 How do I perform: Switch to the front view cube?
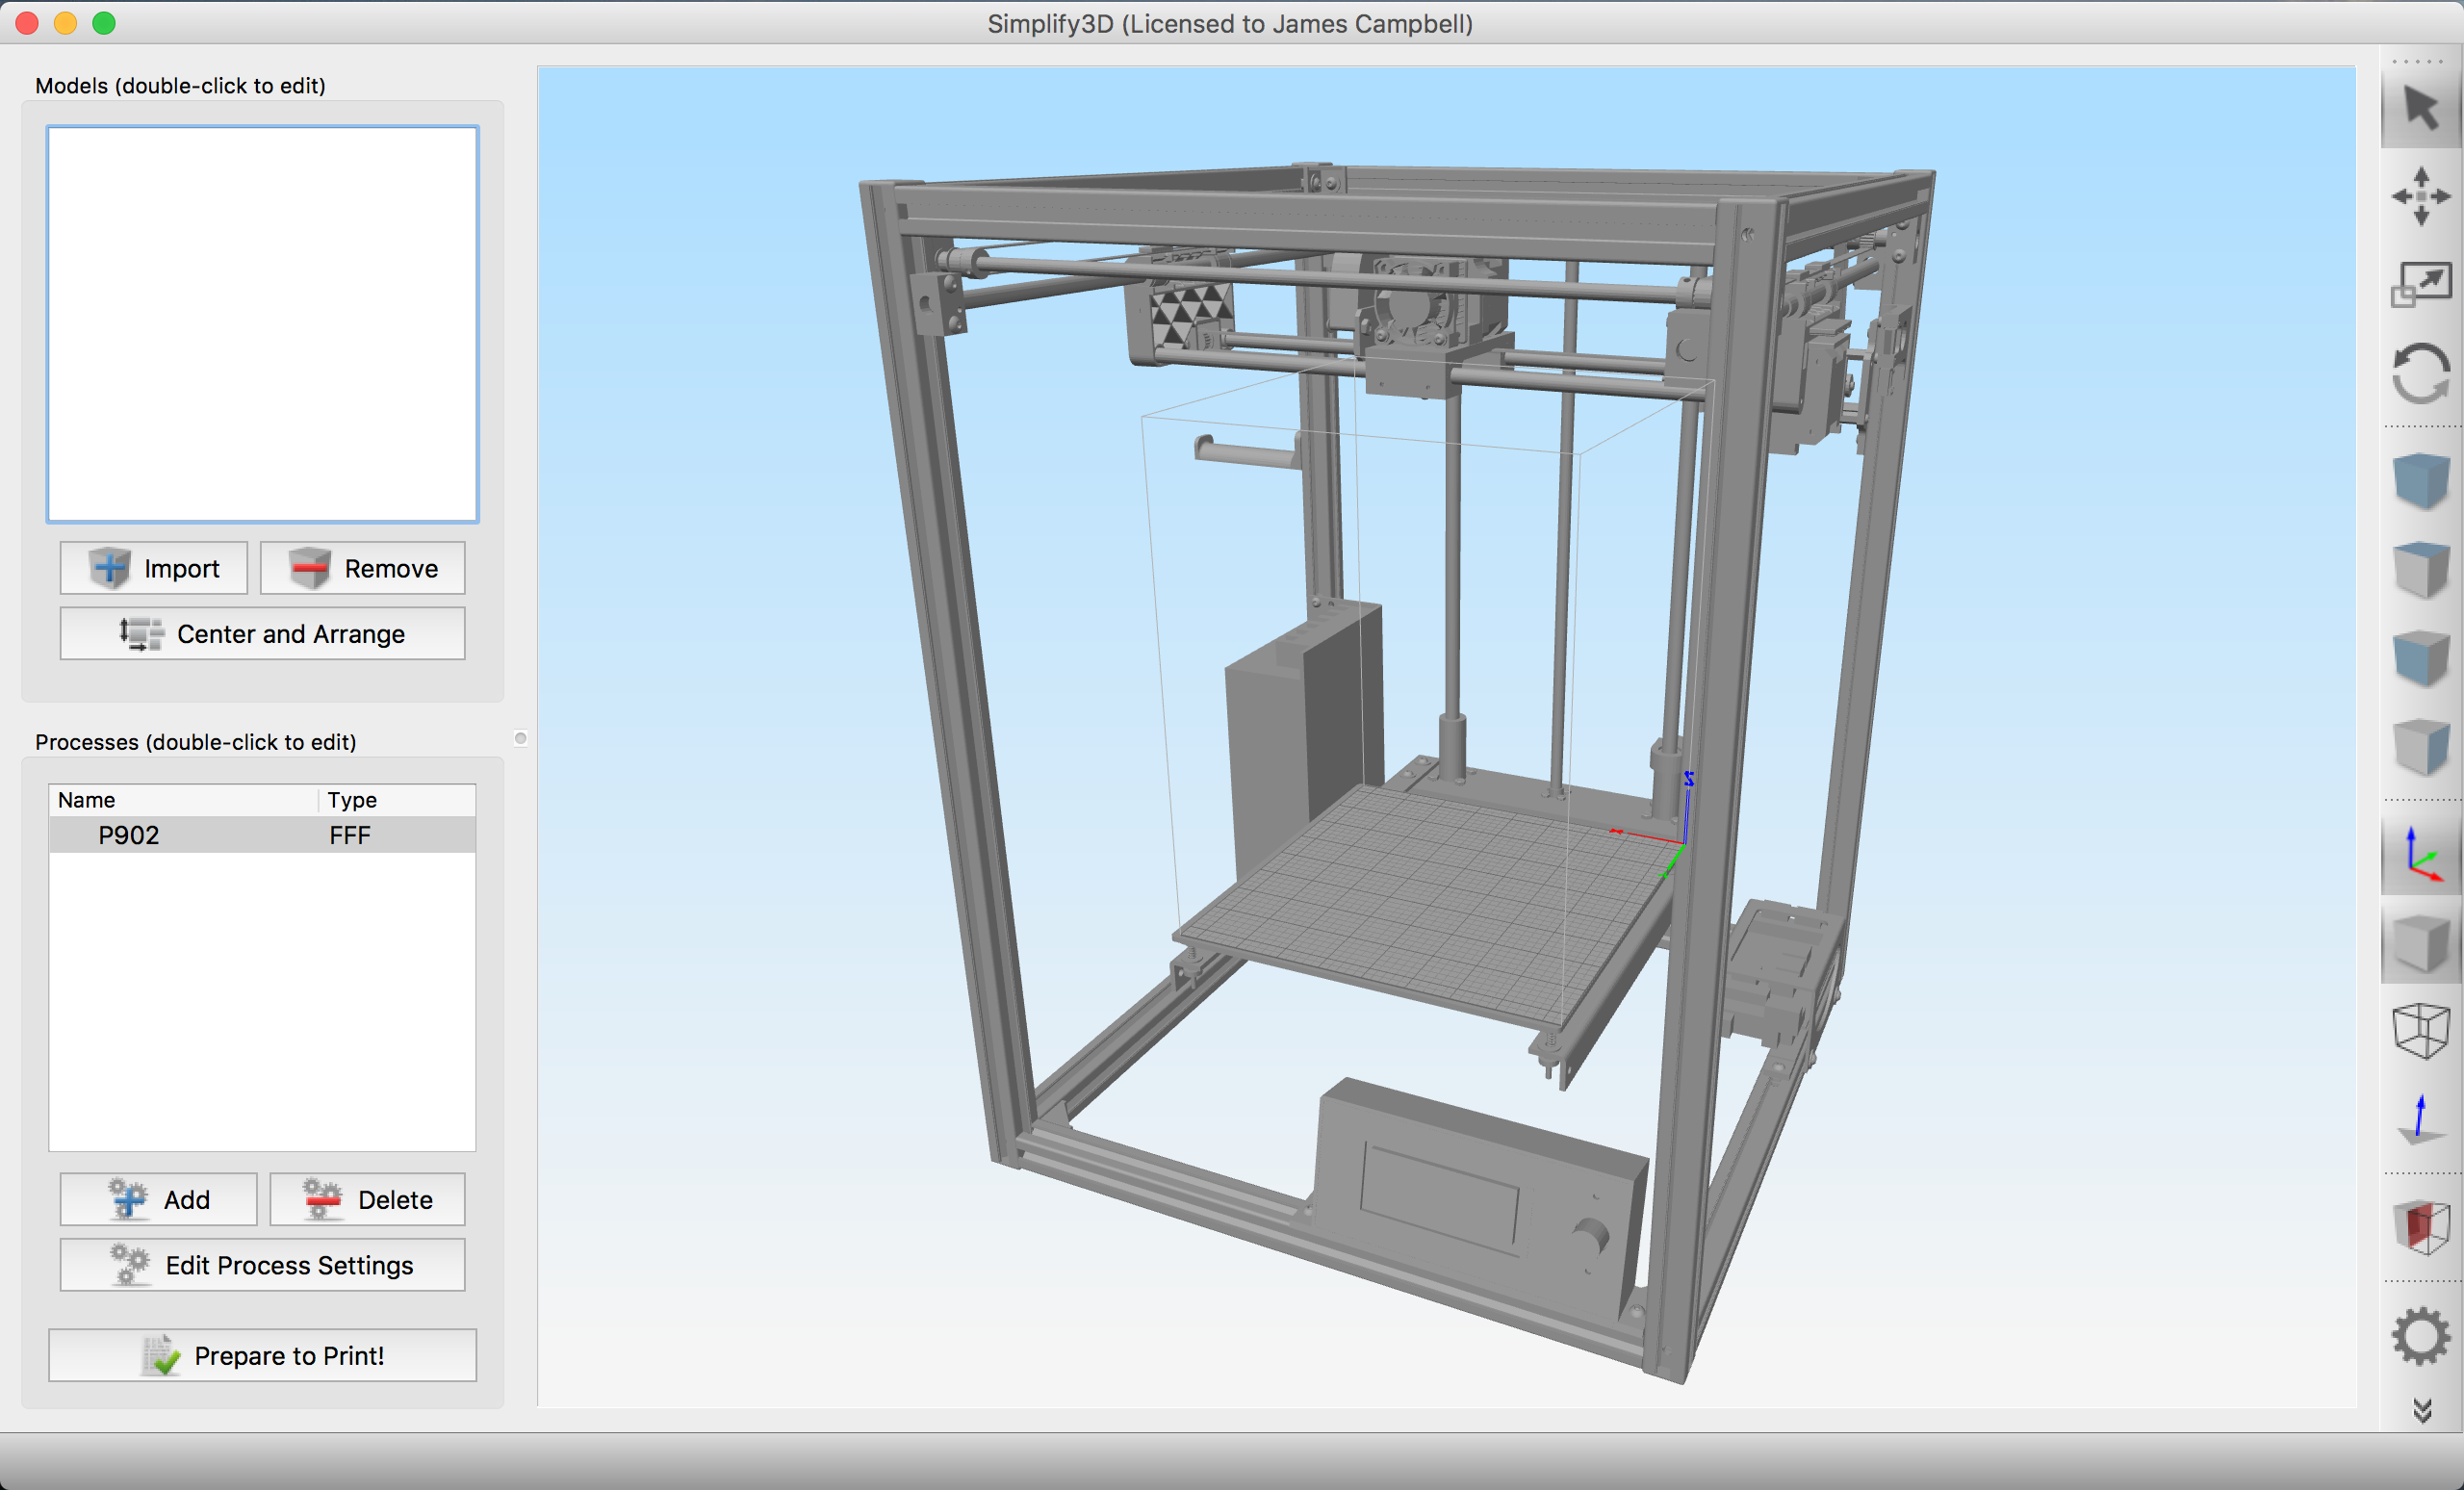(x=2421, y=658)
